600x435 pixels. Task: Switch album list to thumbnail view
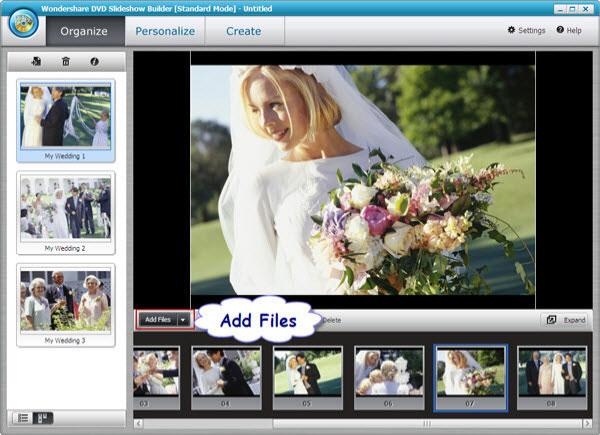pos(43,417)
